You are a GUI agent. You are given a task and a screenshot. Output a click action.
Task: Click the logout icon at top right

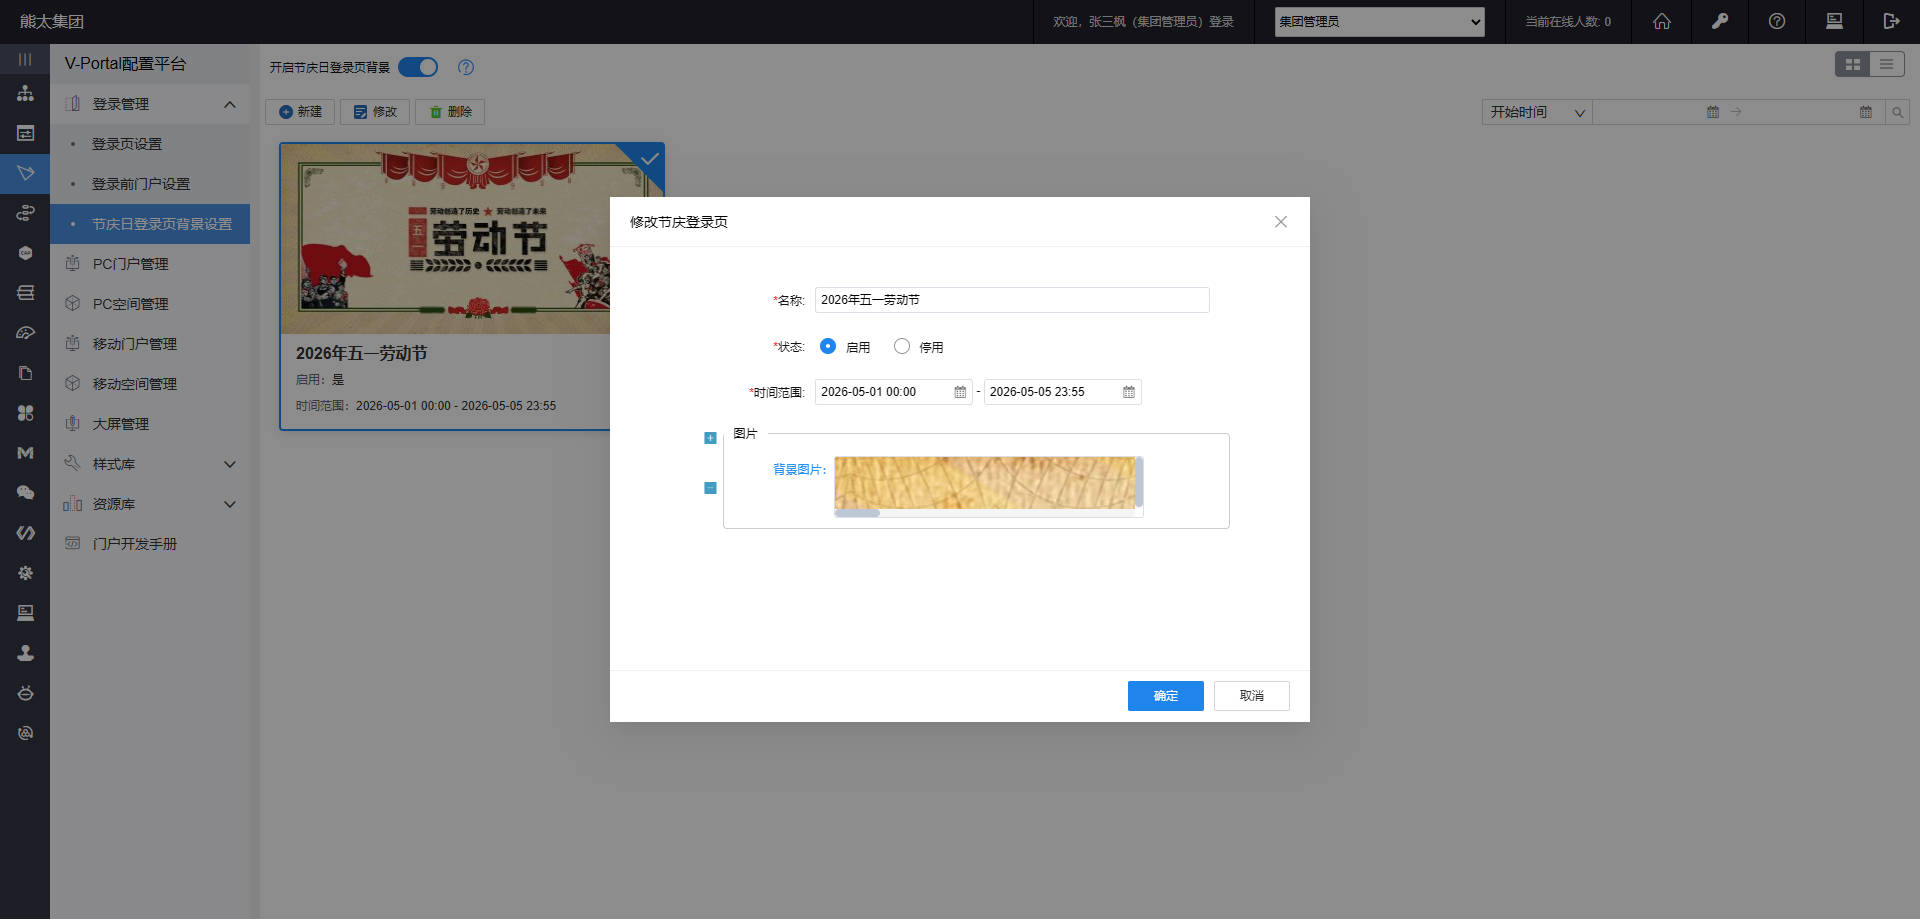pyautogui.click(x=1890, y=21)
